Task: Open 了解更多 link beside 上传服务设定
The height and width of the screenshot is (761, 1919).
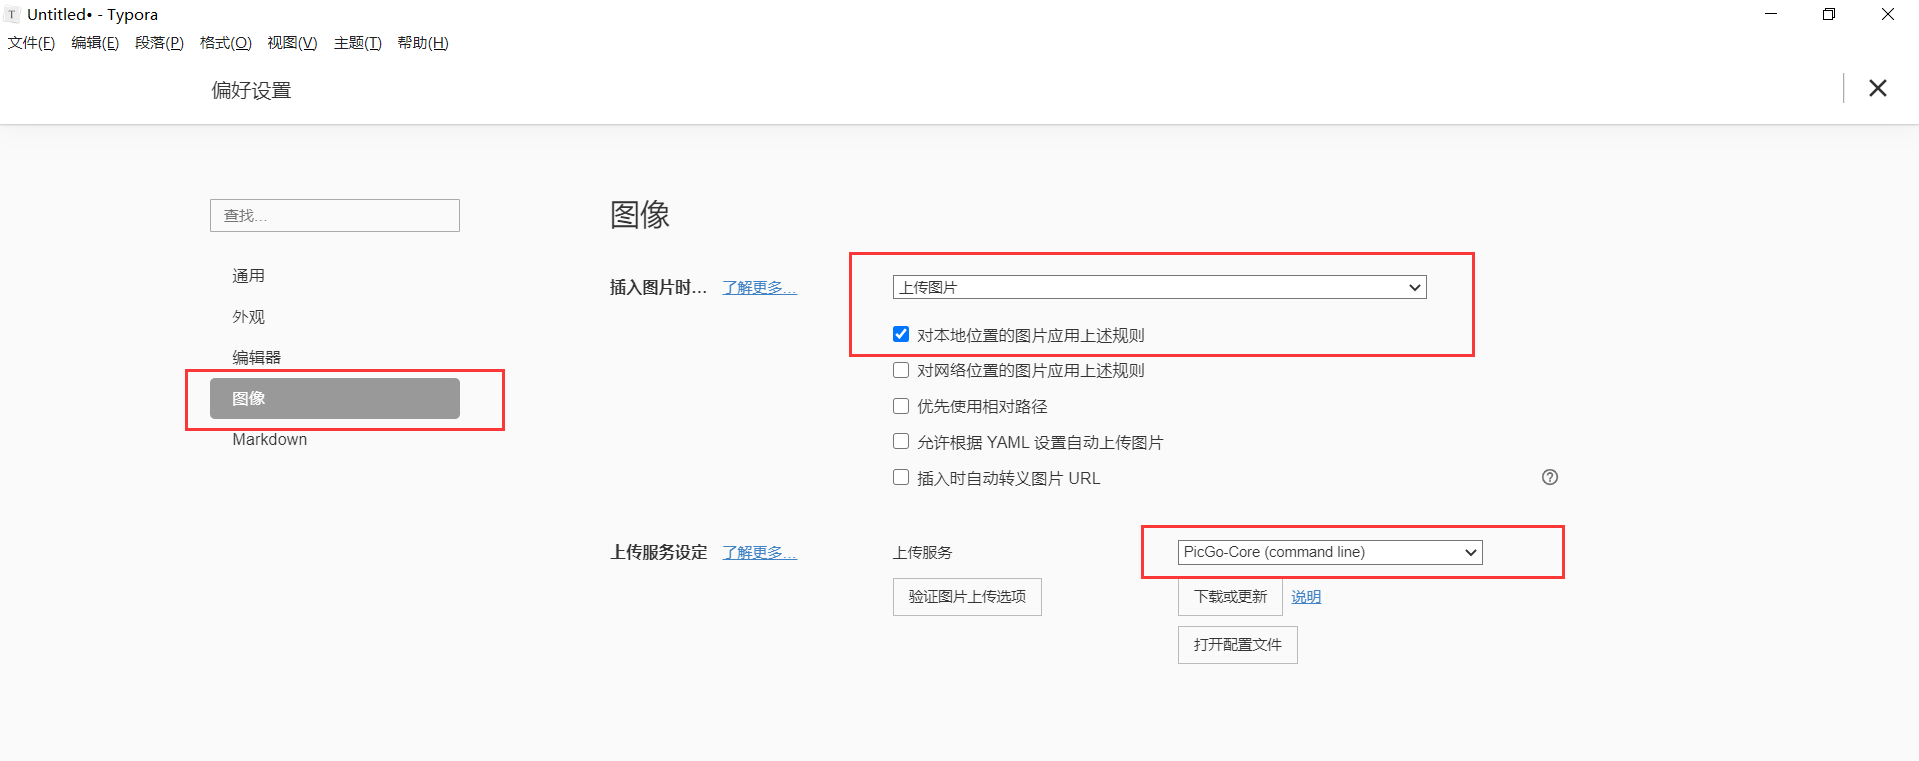Action: coord(759,552)
